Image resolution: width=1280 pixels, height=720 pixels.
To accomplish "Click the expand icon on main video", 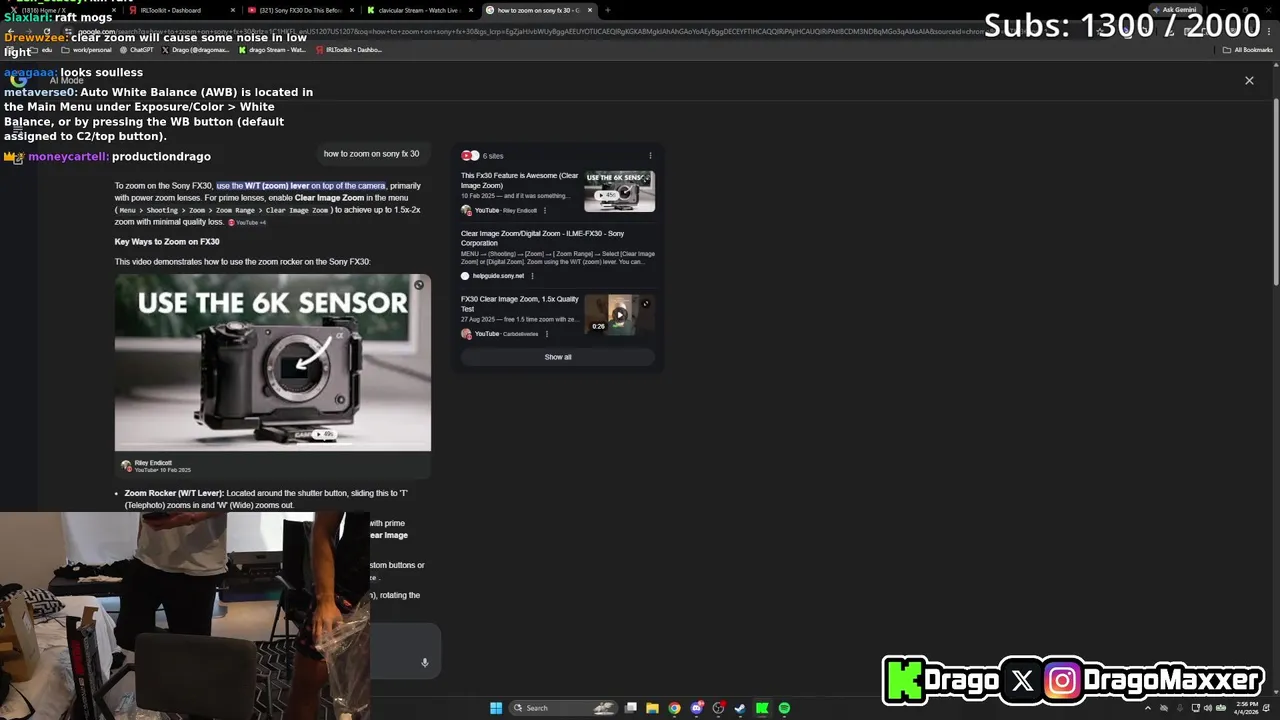I will tap(419, 286).
